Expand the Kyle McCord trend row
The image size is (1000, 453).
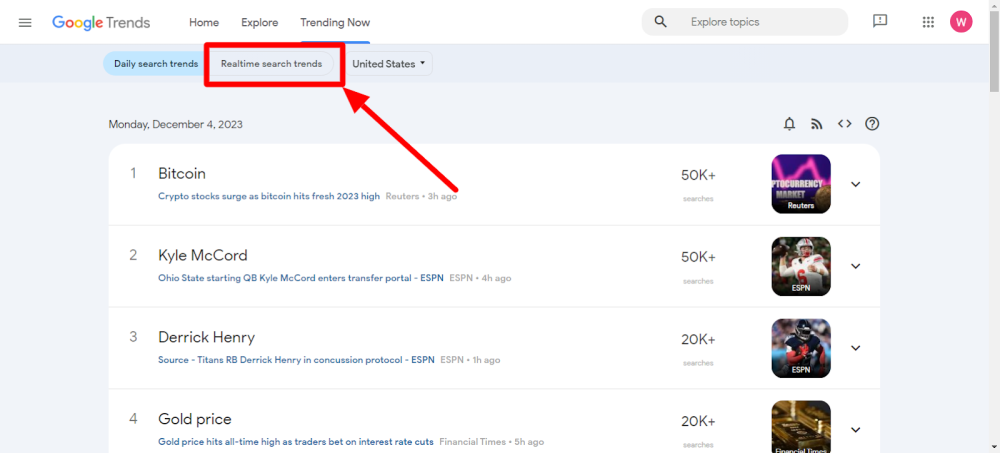pos(856,266)
